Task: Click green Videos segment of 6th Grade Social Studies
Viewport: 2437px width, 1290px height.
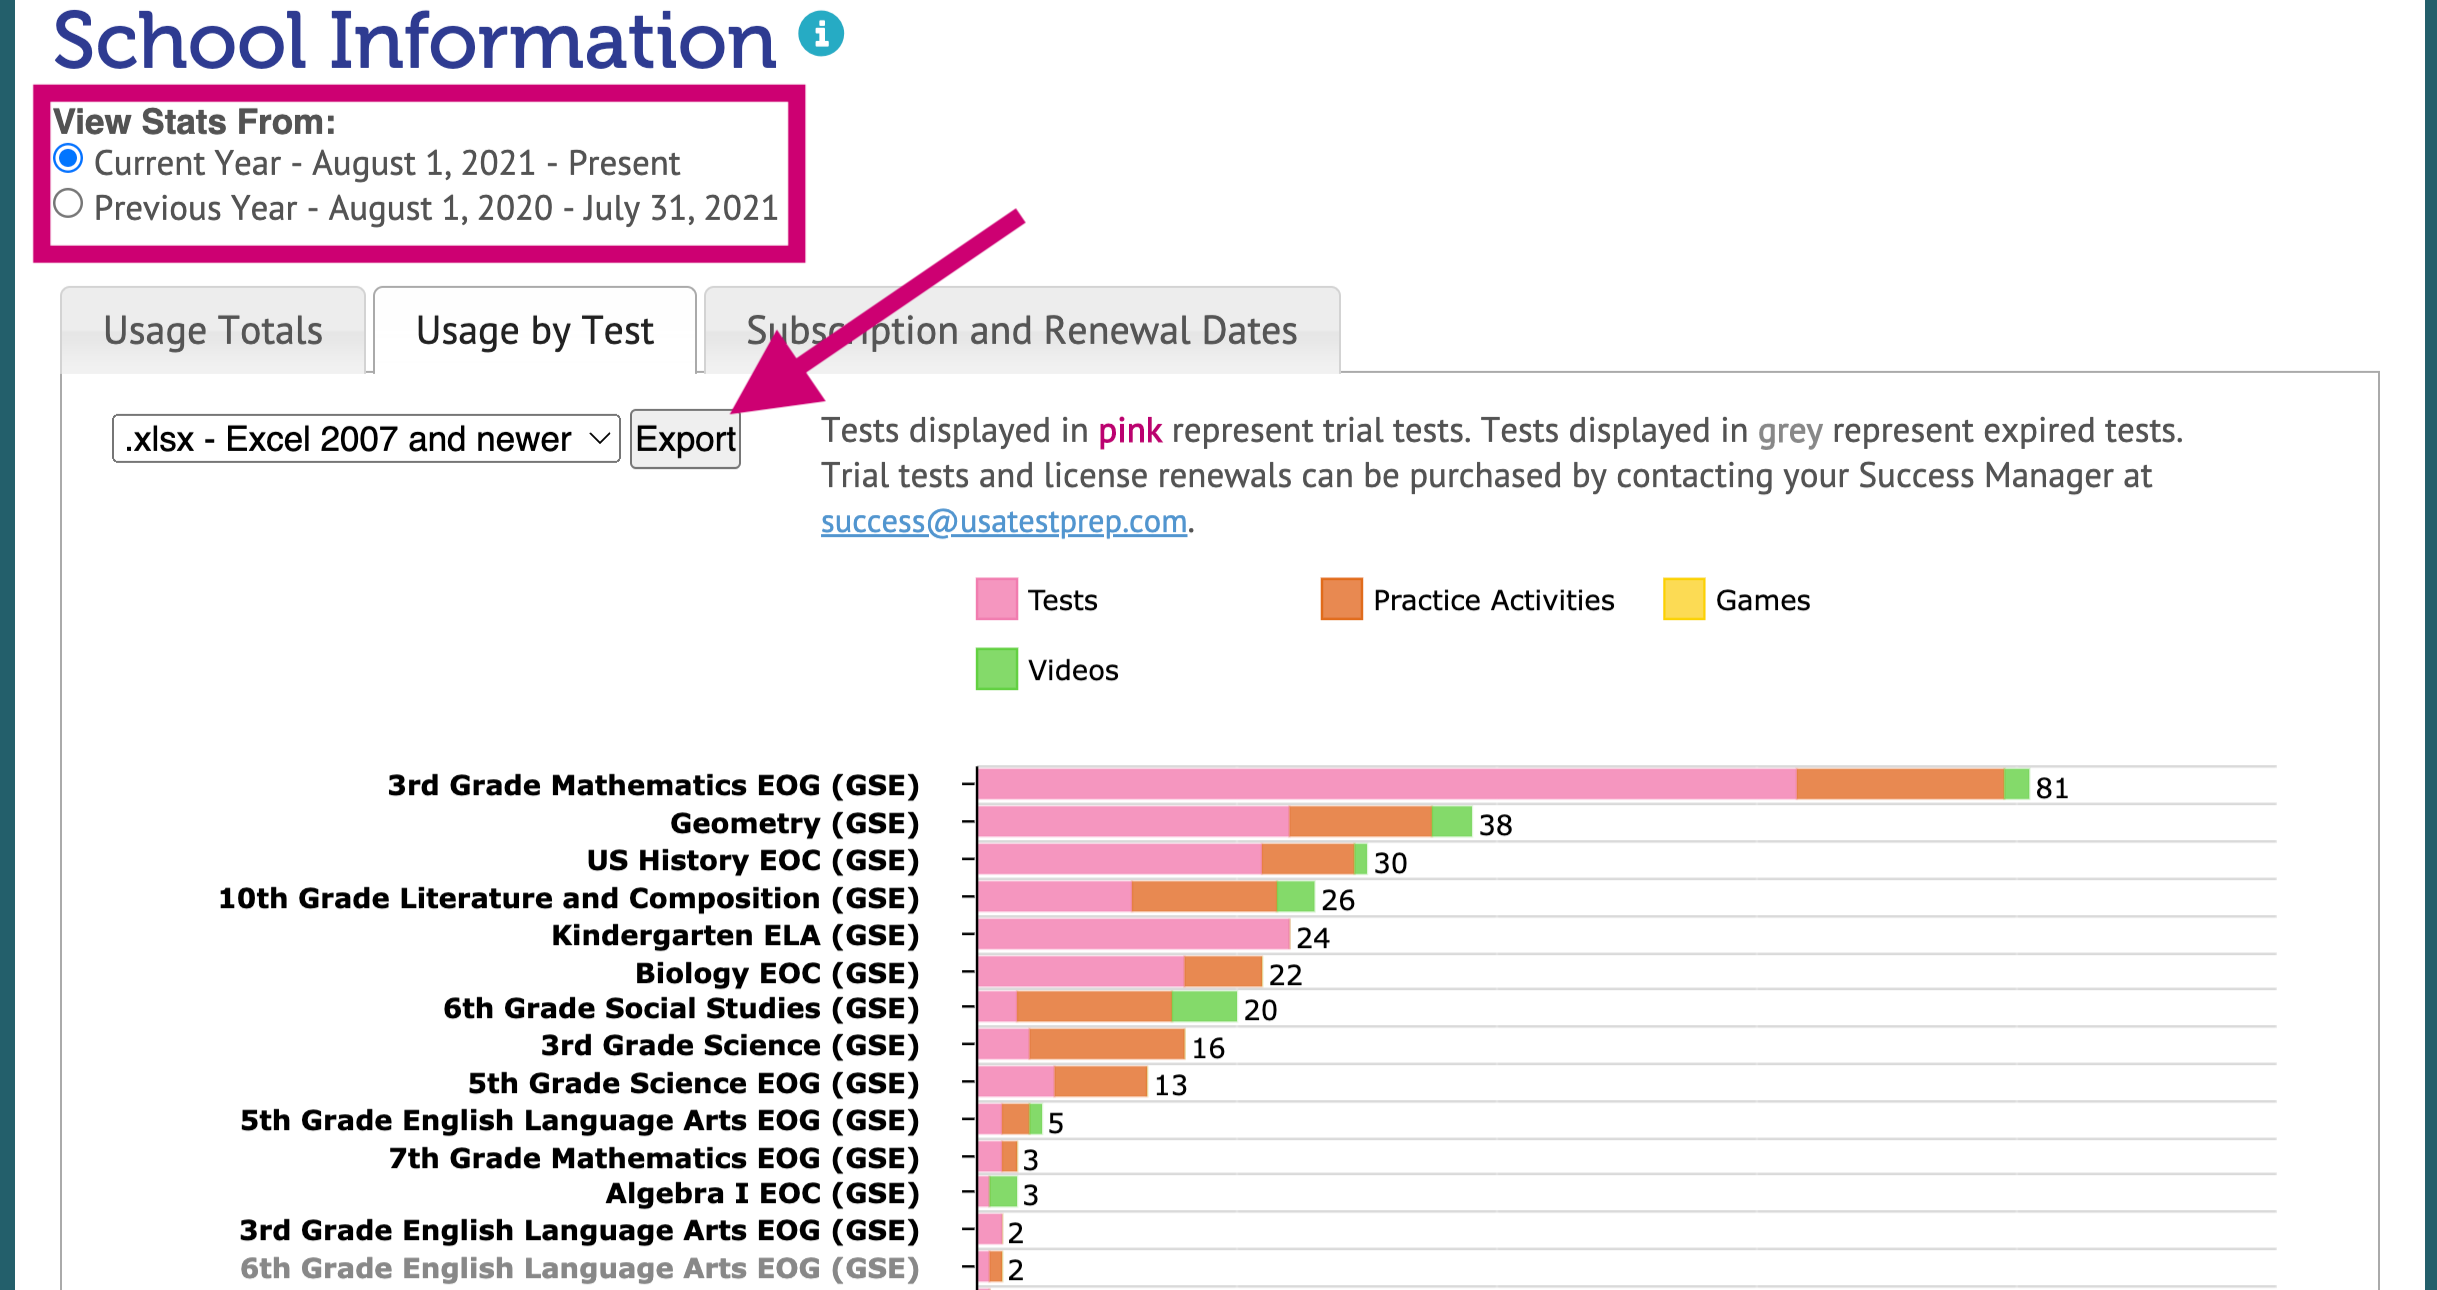Action: pos(1204,1007)
